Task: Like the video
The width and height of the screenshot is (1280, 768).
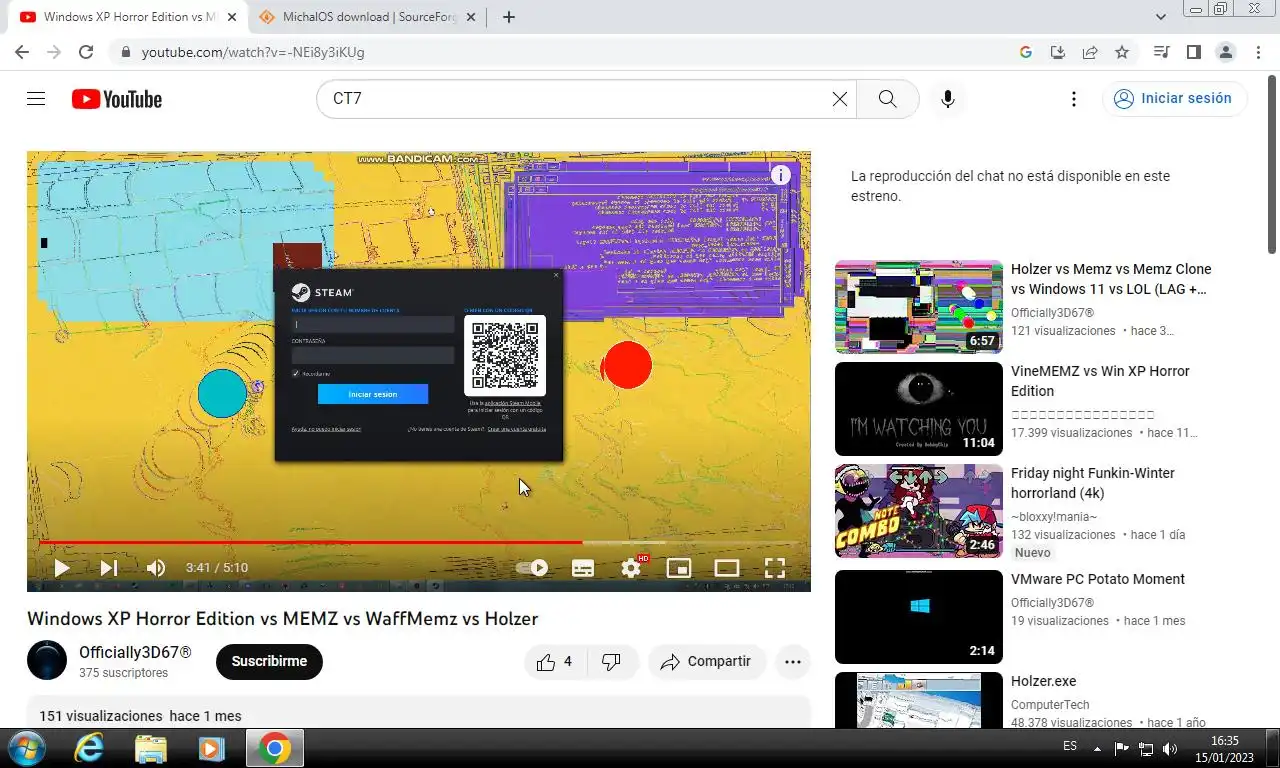Action: coord(554,662)
